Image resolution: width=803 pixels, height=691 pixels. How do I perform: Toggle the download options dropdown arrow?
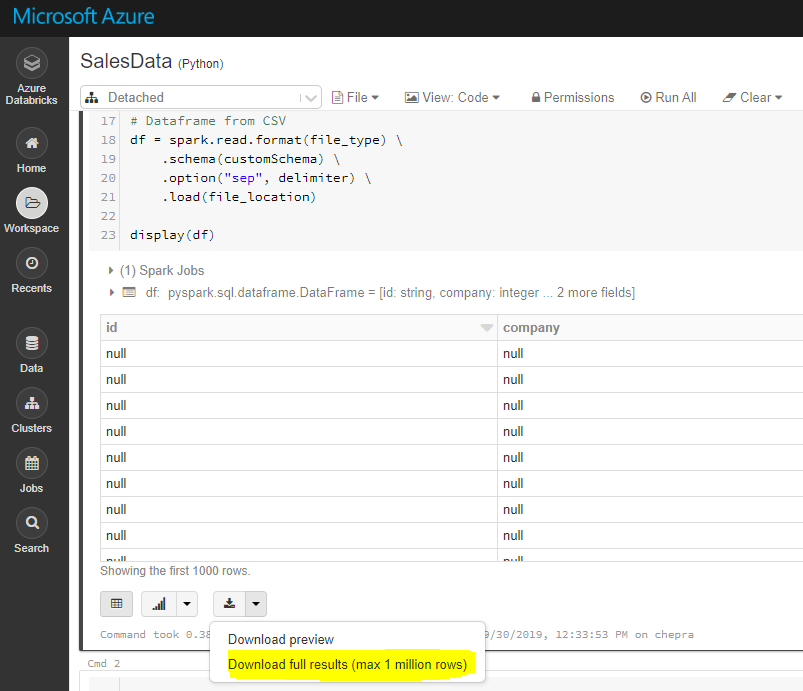(x=256, y=604)
